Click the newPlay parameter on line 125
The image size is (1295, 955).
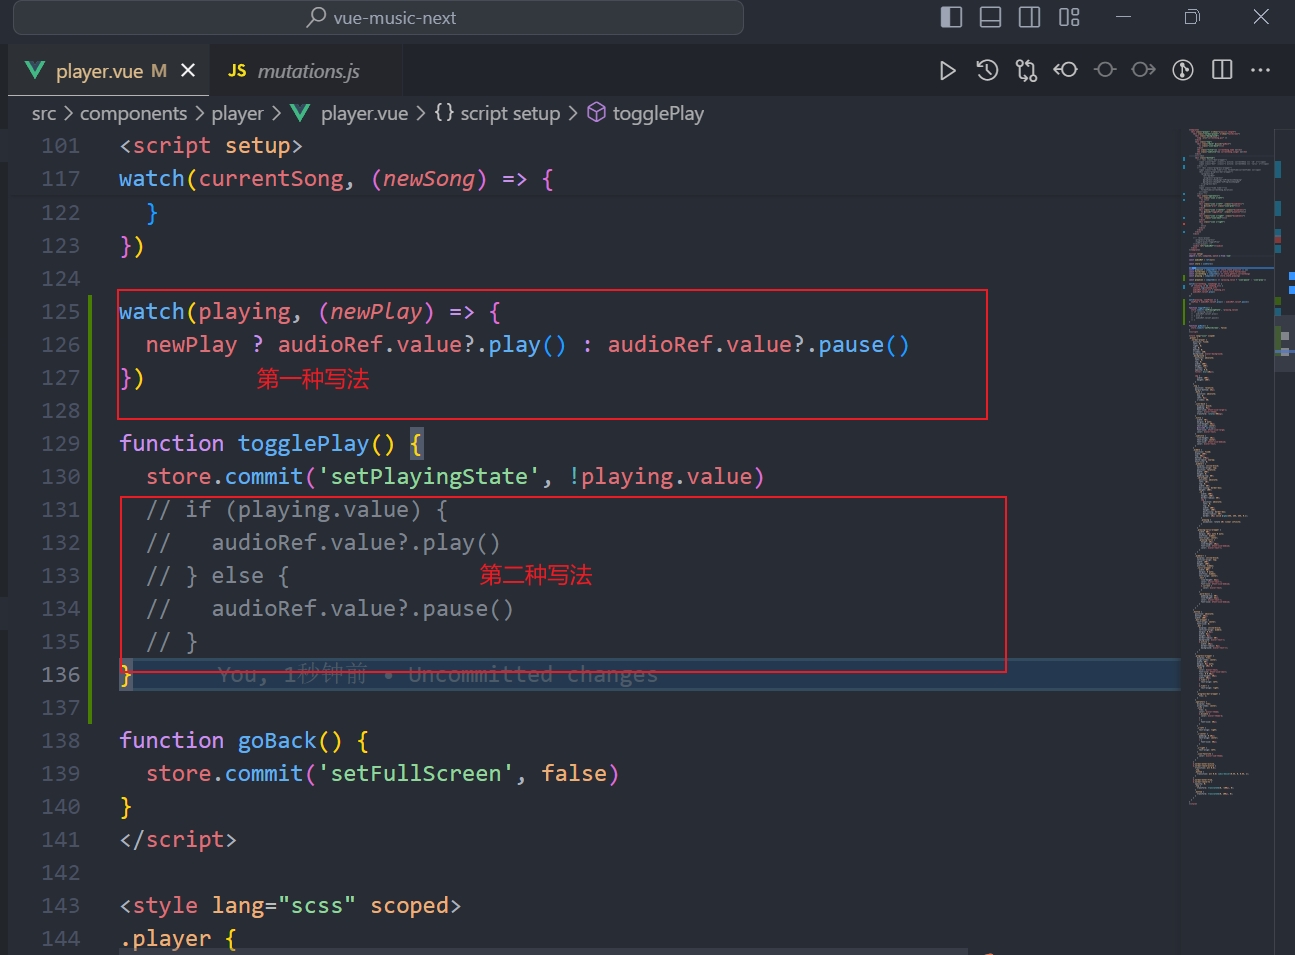(376, 311)
